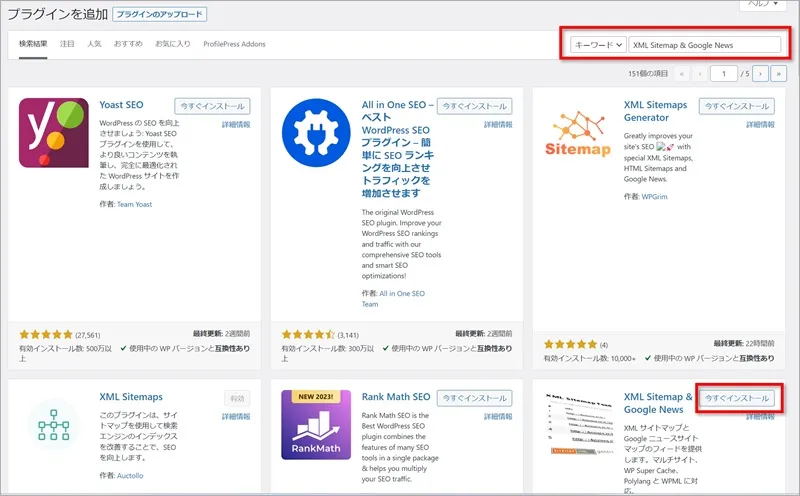Switch to the ProfilePress Addons tab
The height and width of the screenshot is (496, 800).
[234, 44]
